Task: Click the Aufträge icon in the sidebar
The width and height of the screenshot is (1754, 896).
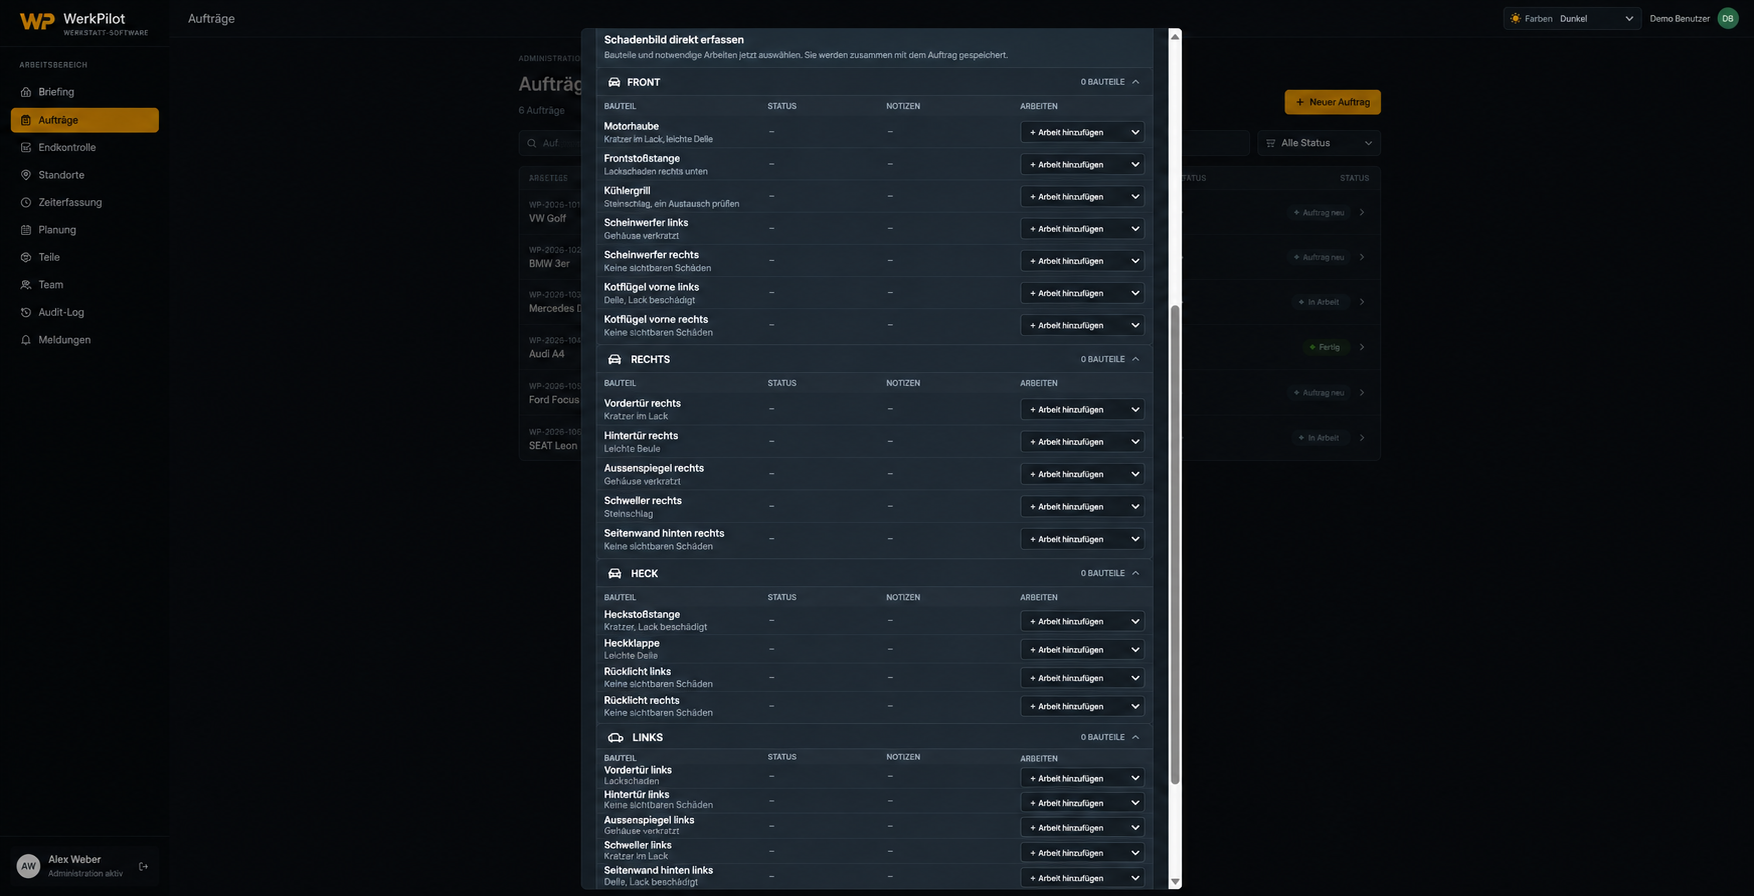Action: point(26,120)
